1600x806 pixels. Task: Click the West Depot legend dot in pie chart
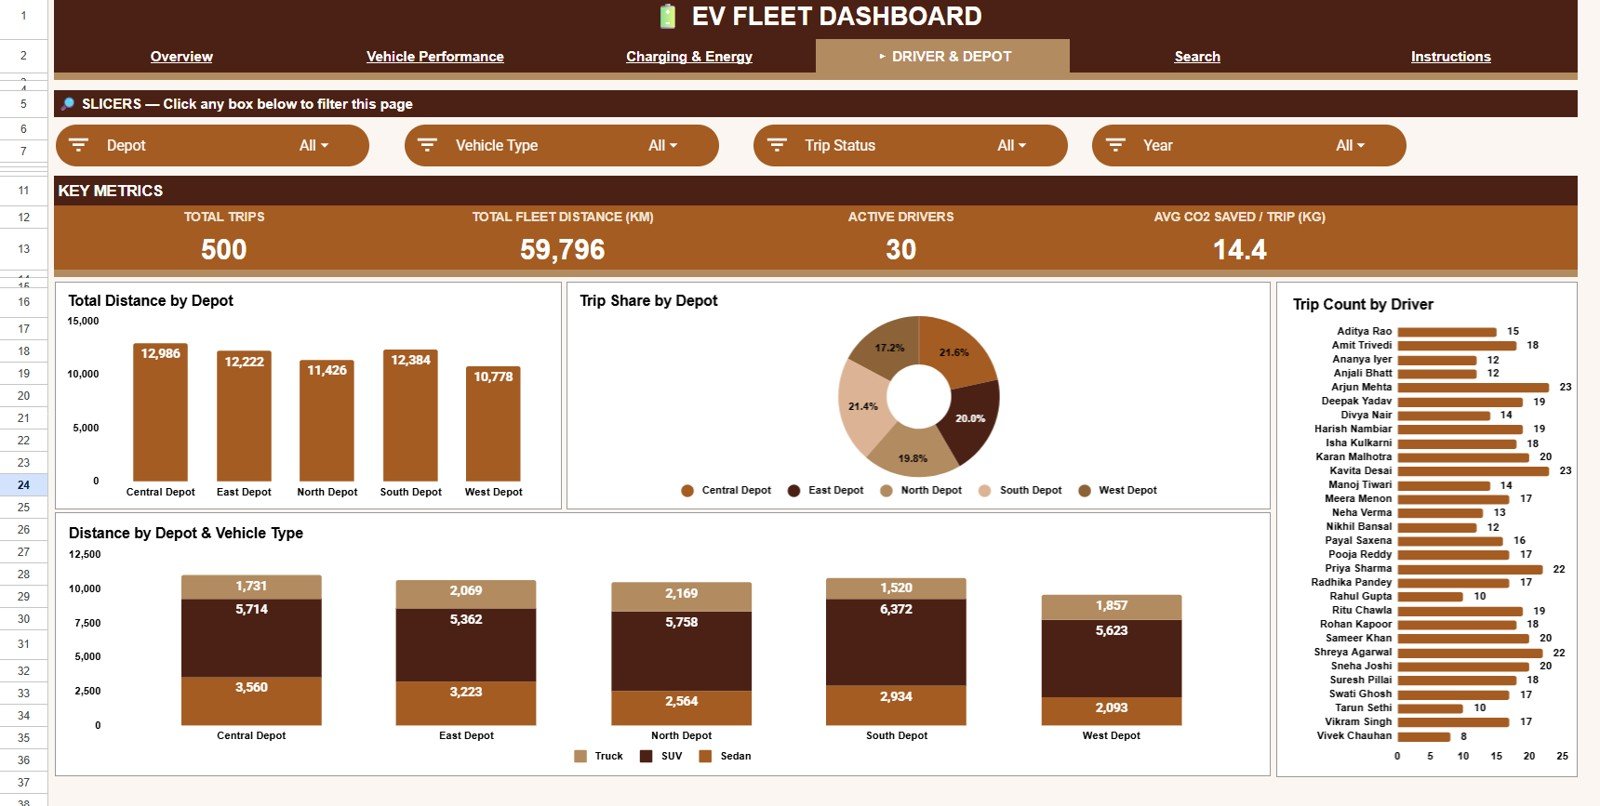click(x=1084, y=491)
